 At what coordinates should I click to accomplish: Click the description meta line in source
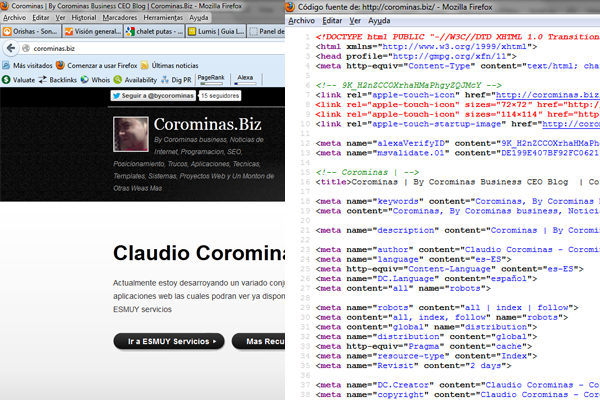point(458,230)
